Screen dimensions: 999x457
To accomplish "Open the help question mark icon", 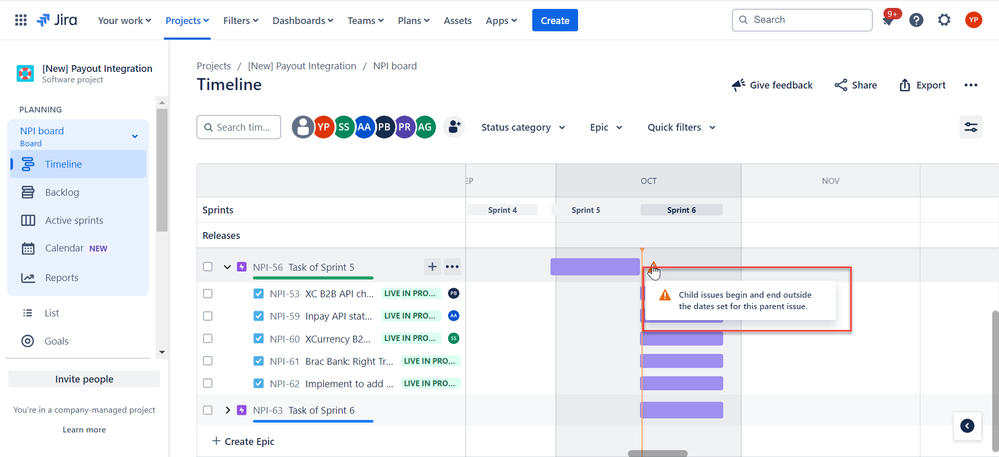I will 916,20.
